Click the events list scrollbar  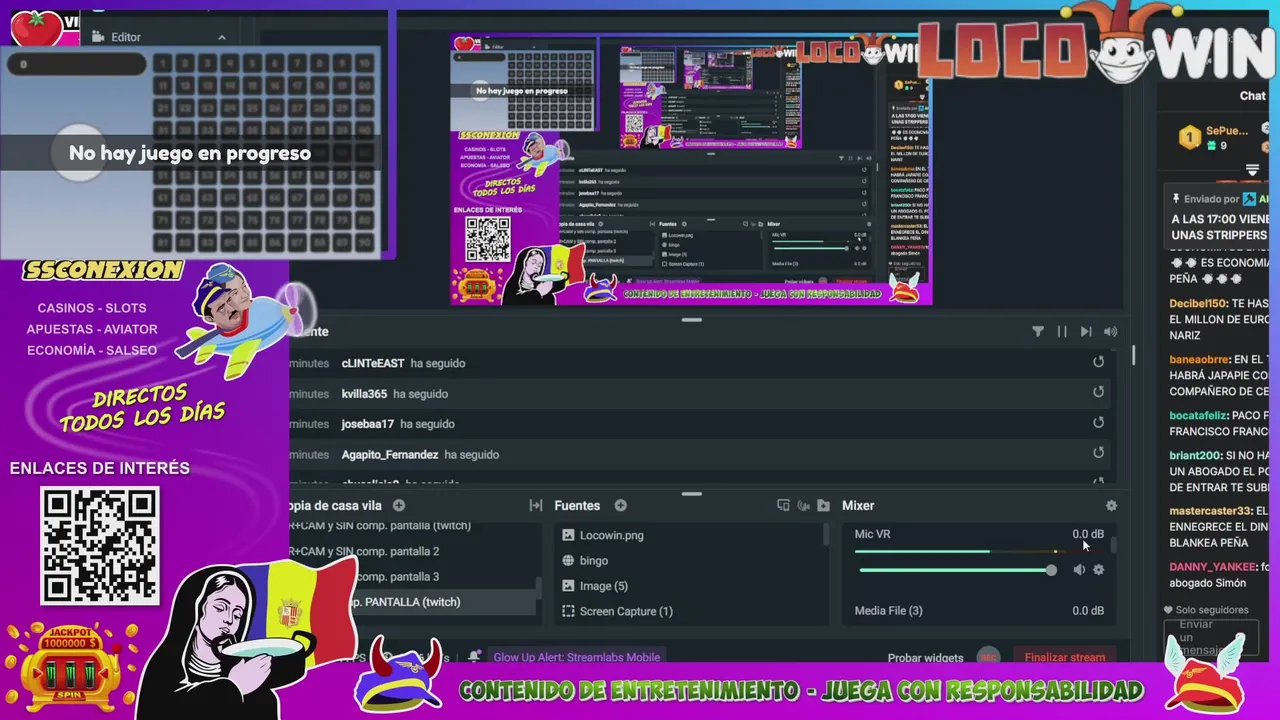pos(1133,355)
